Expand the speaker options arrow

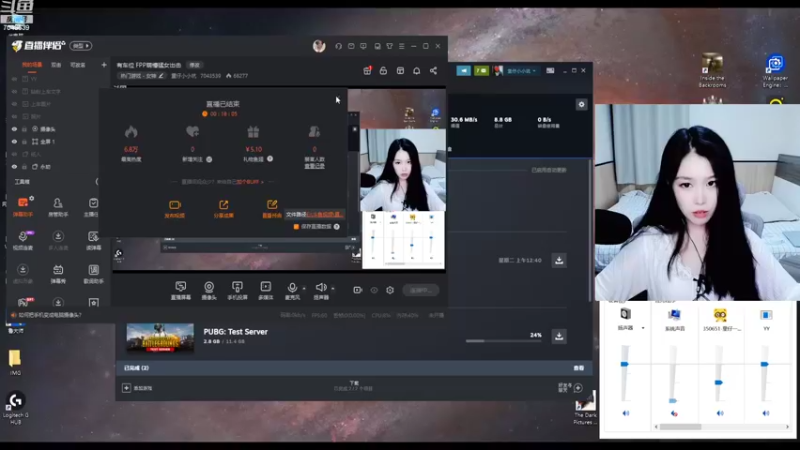333,288
